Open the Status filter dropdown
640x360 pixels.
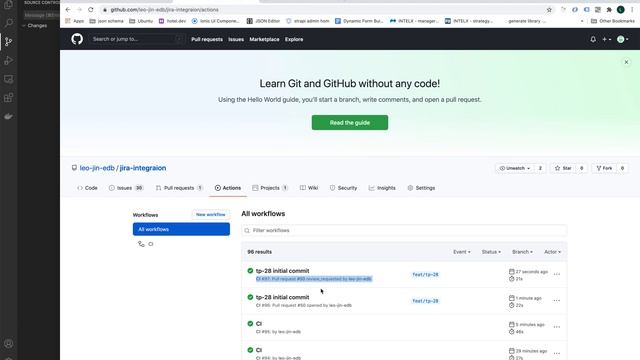pyautogui.click(x=491, y=252)
